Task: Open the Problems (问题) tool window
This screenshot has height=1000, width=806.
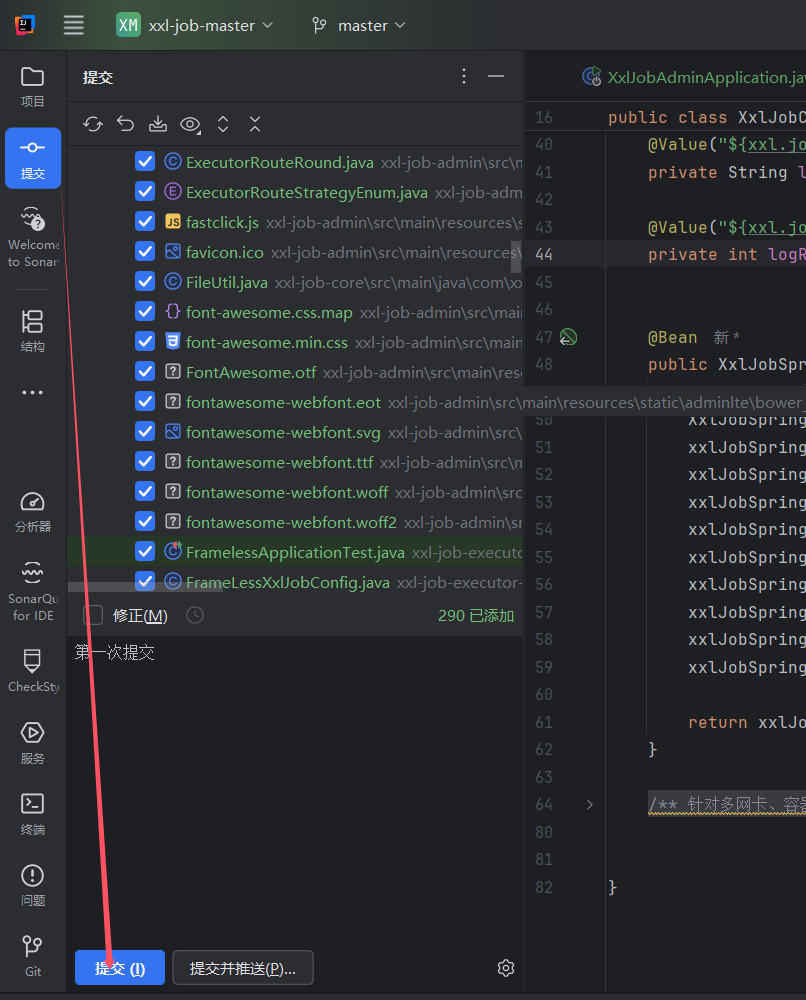Action: (33, 884)
